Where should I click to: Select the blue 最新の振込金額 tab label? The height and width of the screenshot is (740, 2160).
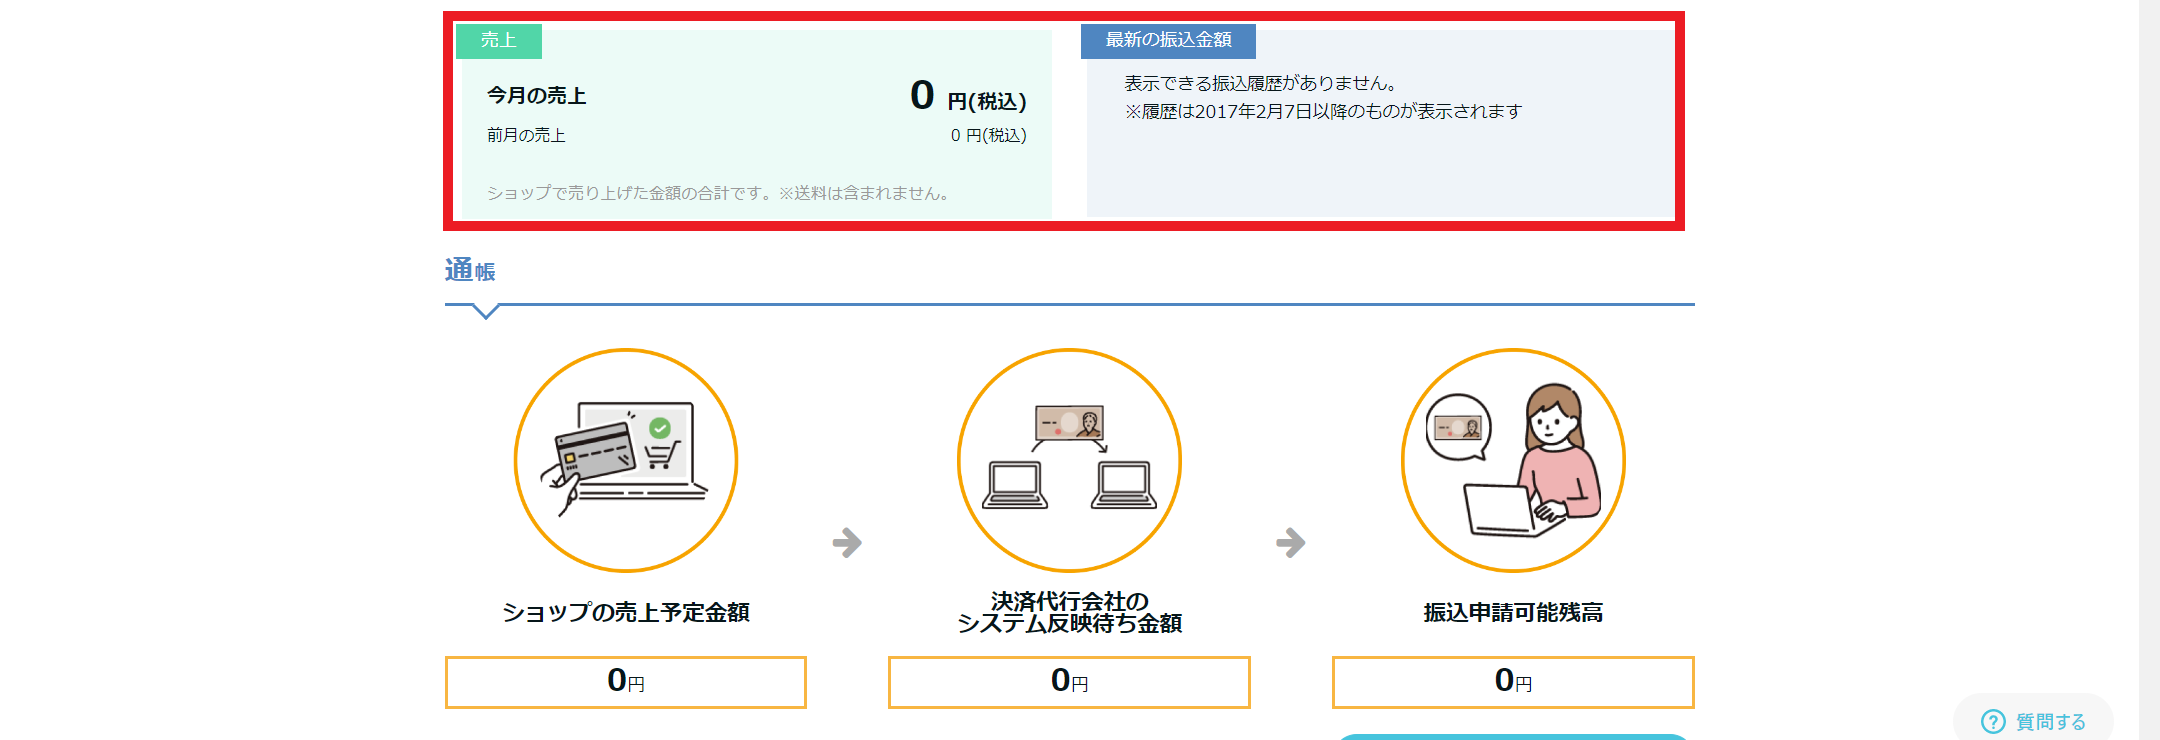coord(1168,40)
